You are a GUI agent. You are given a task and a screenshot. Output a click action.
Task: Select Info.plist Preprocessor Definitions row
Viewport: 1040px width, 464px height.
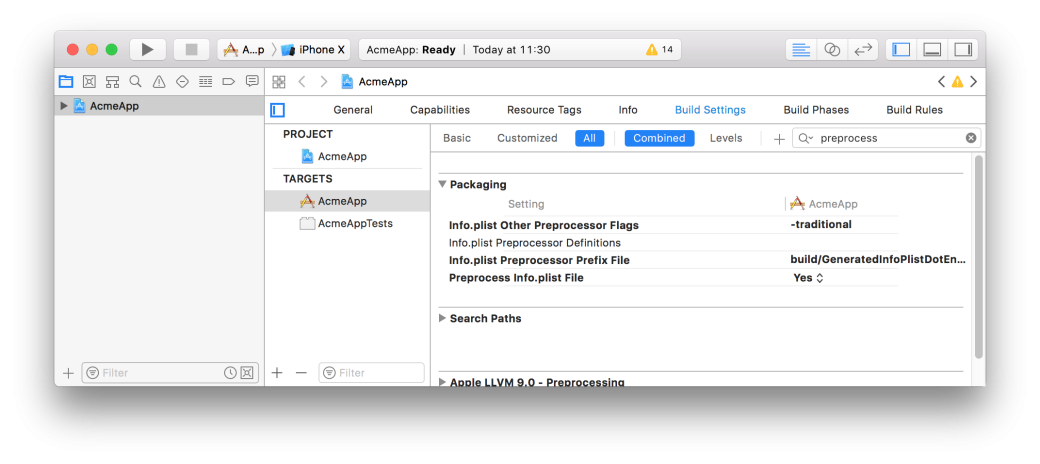coord(673,243)
